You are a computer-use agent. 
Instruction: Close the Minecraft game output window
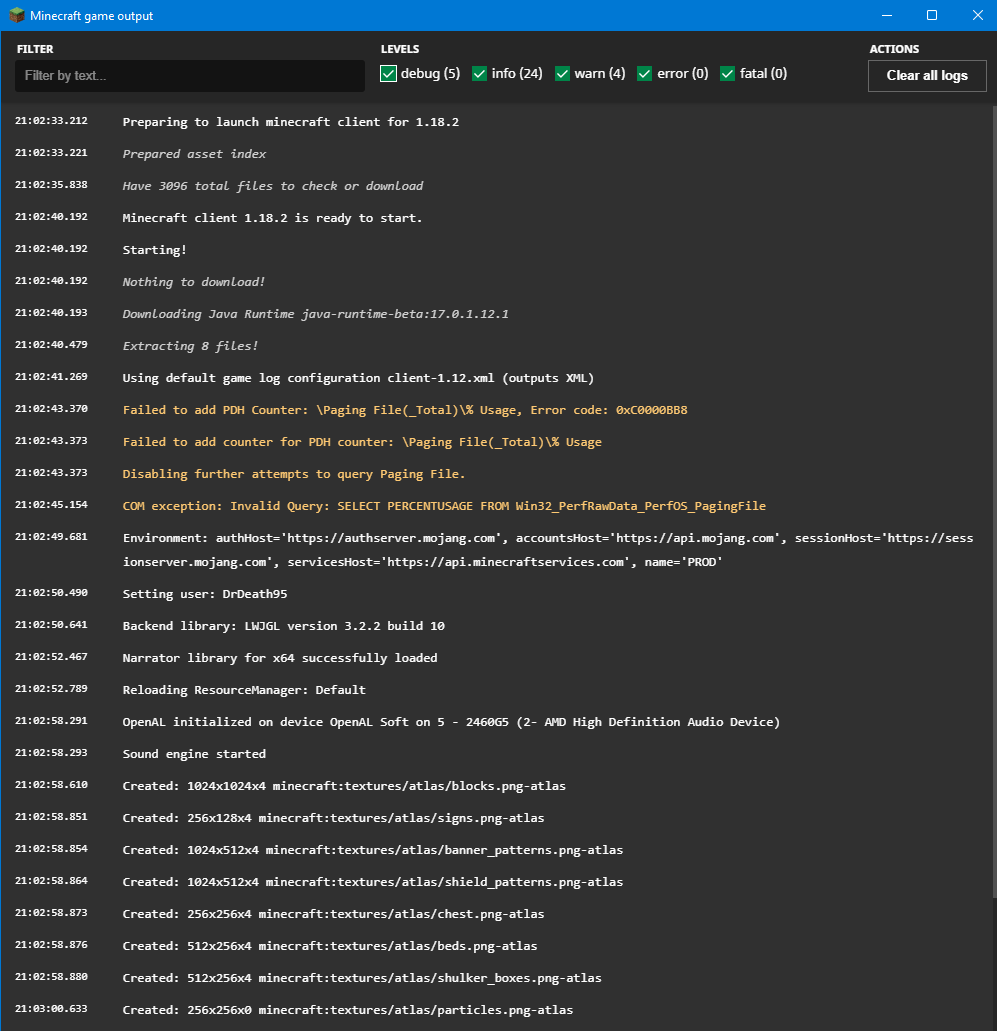(977, 15)
